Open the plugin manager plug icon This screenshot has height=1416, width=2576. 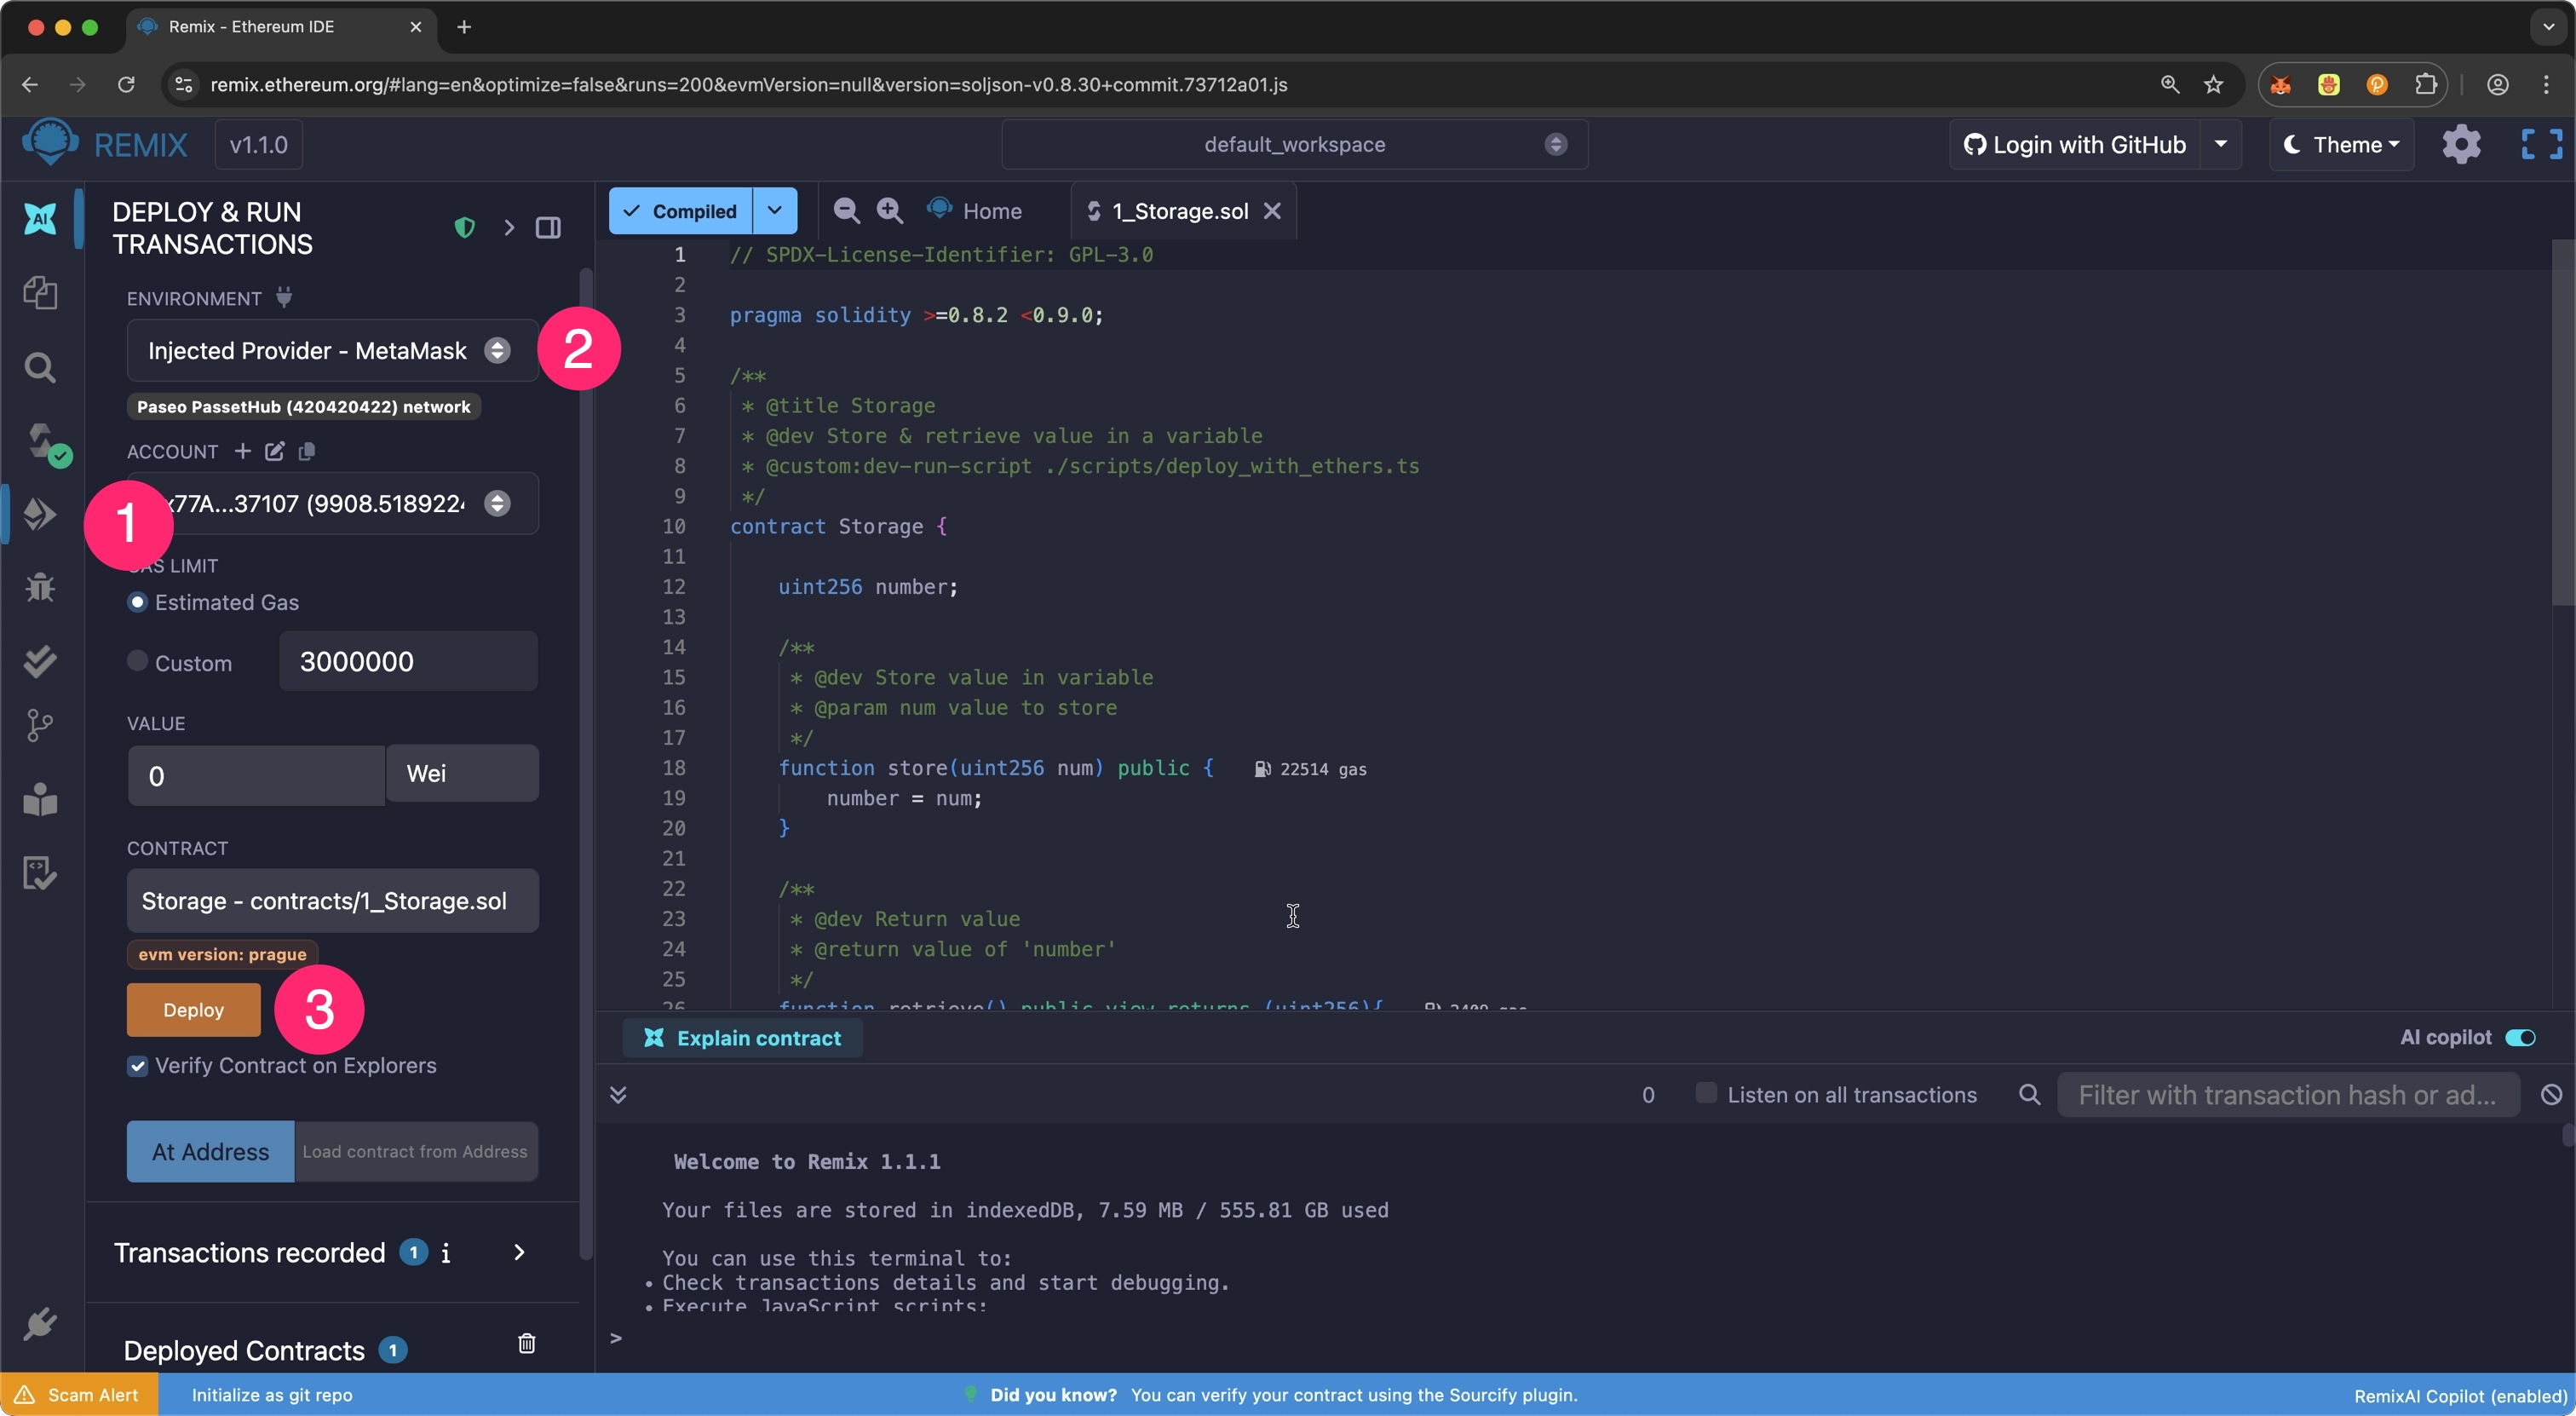tap(40, 1323)
